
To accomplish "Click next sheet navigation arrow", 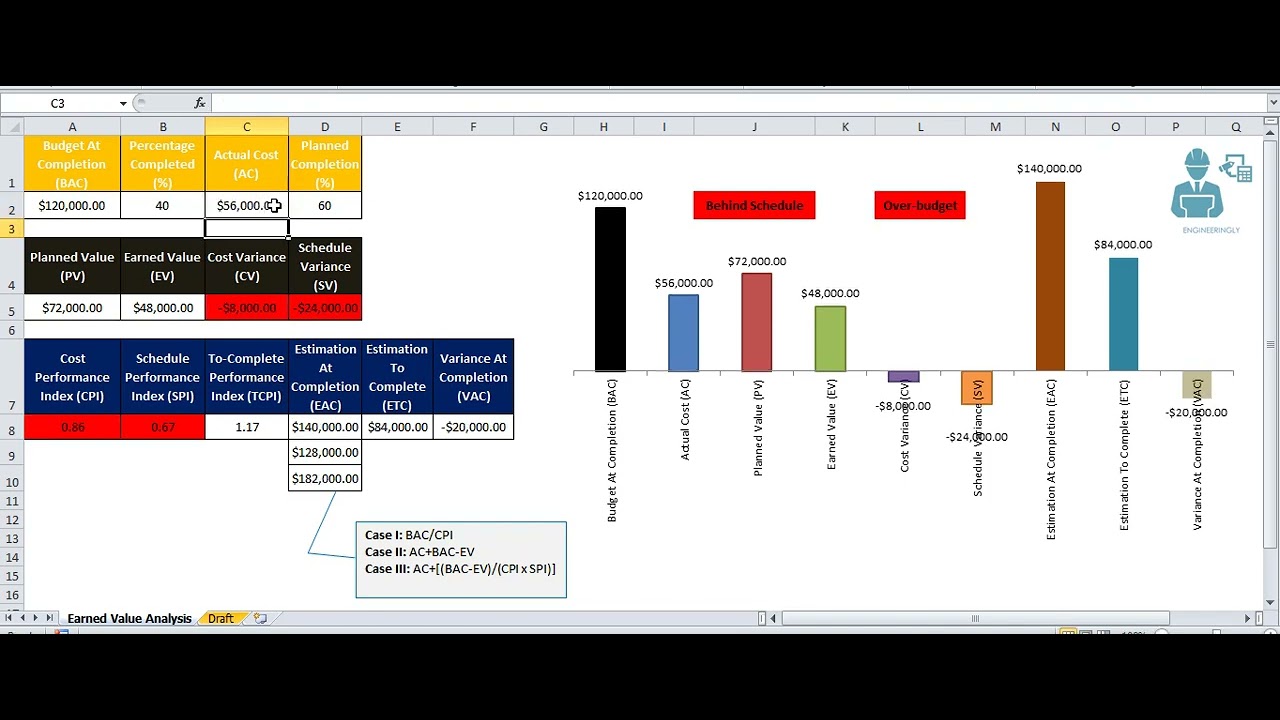I will (36, 618).
